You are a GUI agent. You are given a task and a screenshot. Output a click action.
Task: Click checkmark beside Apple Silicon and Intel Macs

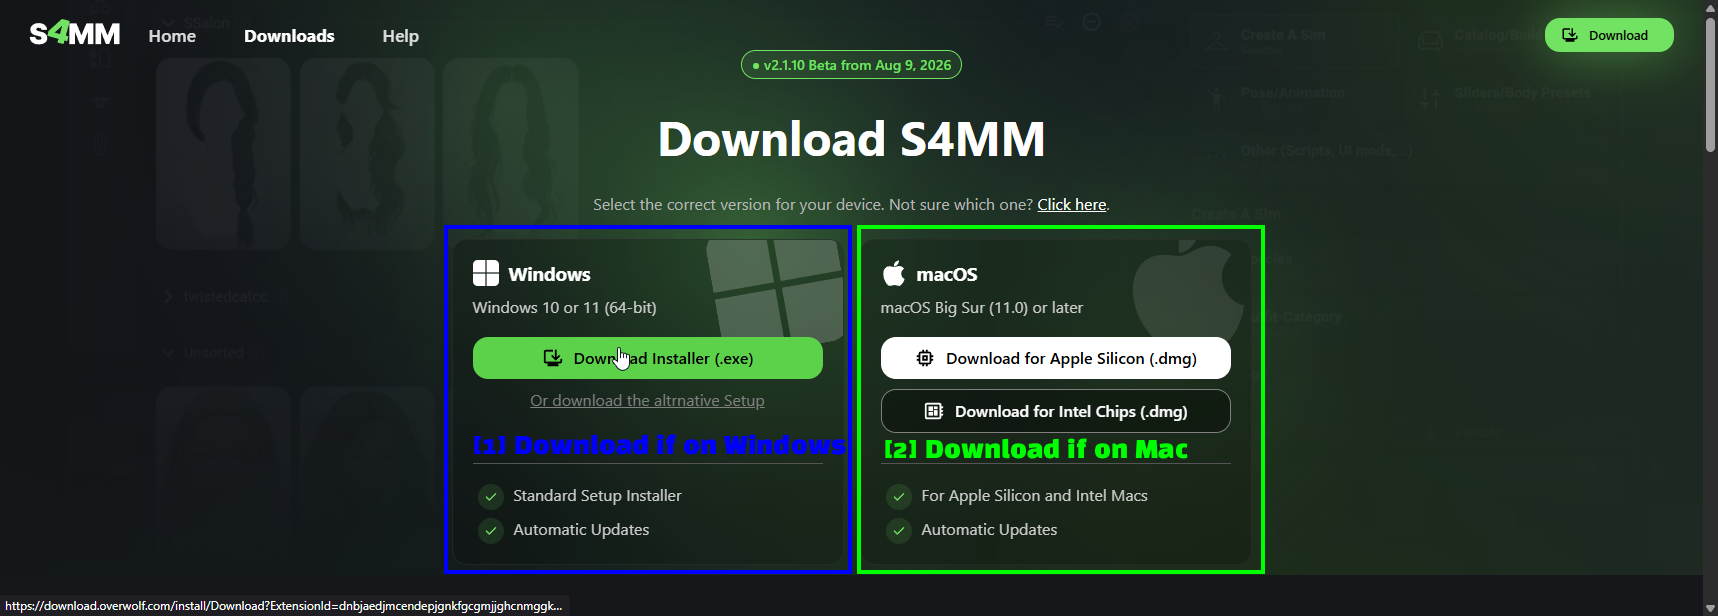pyautogui.click(x=899, y=496)
